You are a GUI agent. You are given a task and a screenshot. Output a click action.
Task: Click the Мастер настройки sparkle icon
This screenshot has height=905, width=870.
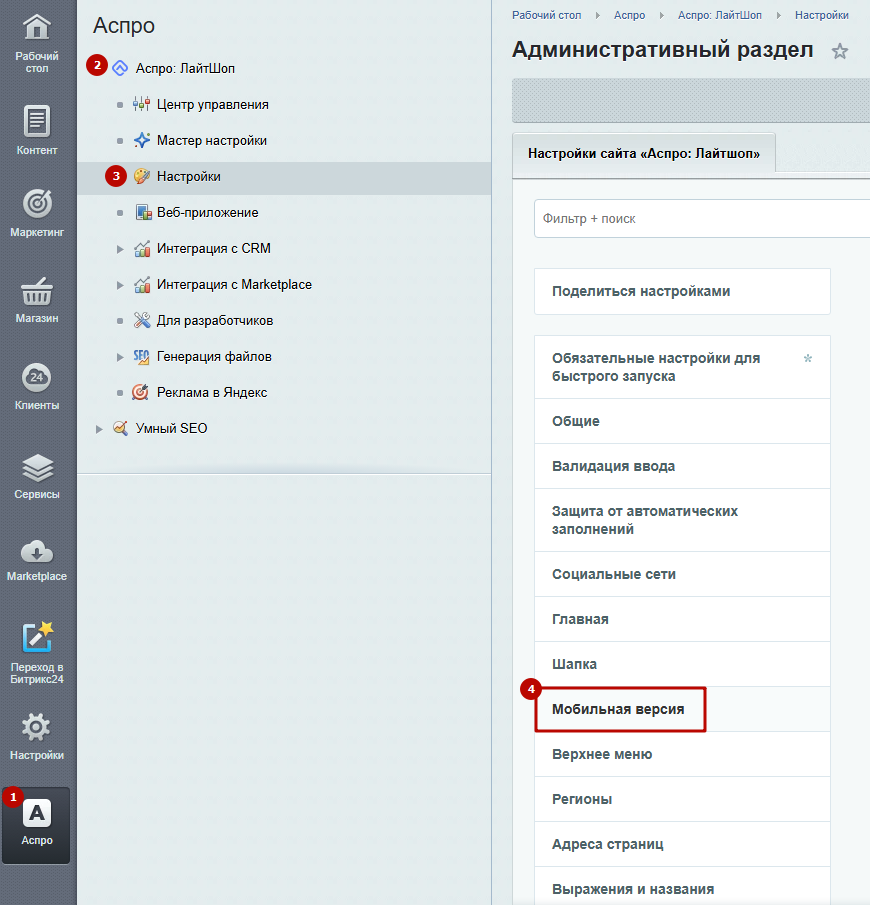click(141, 140)
